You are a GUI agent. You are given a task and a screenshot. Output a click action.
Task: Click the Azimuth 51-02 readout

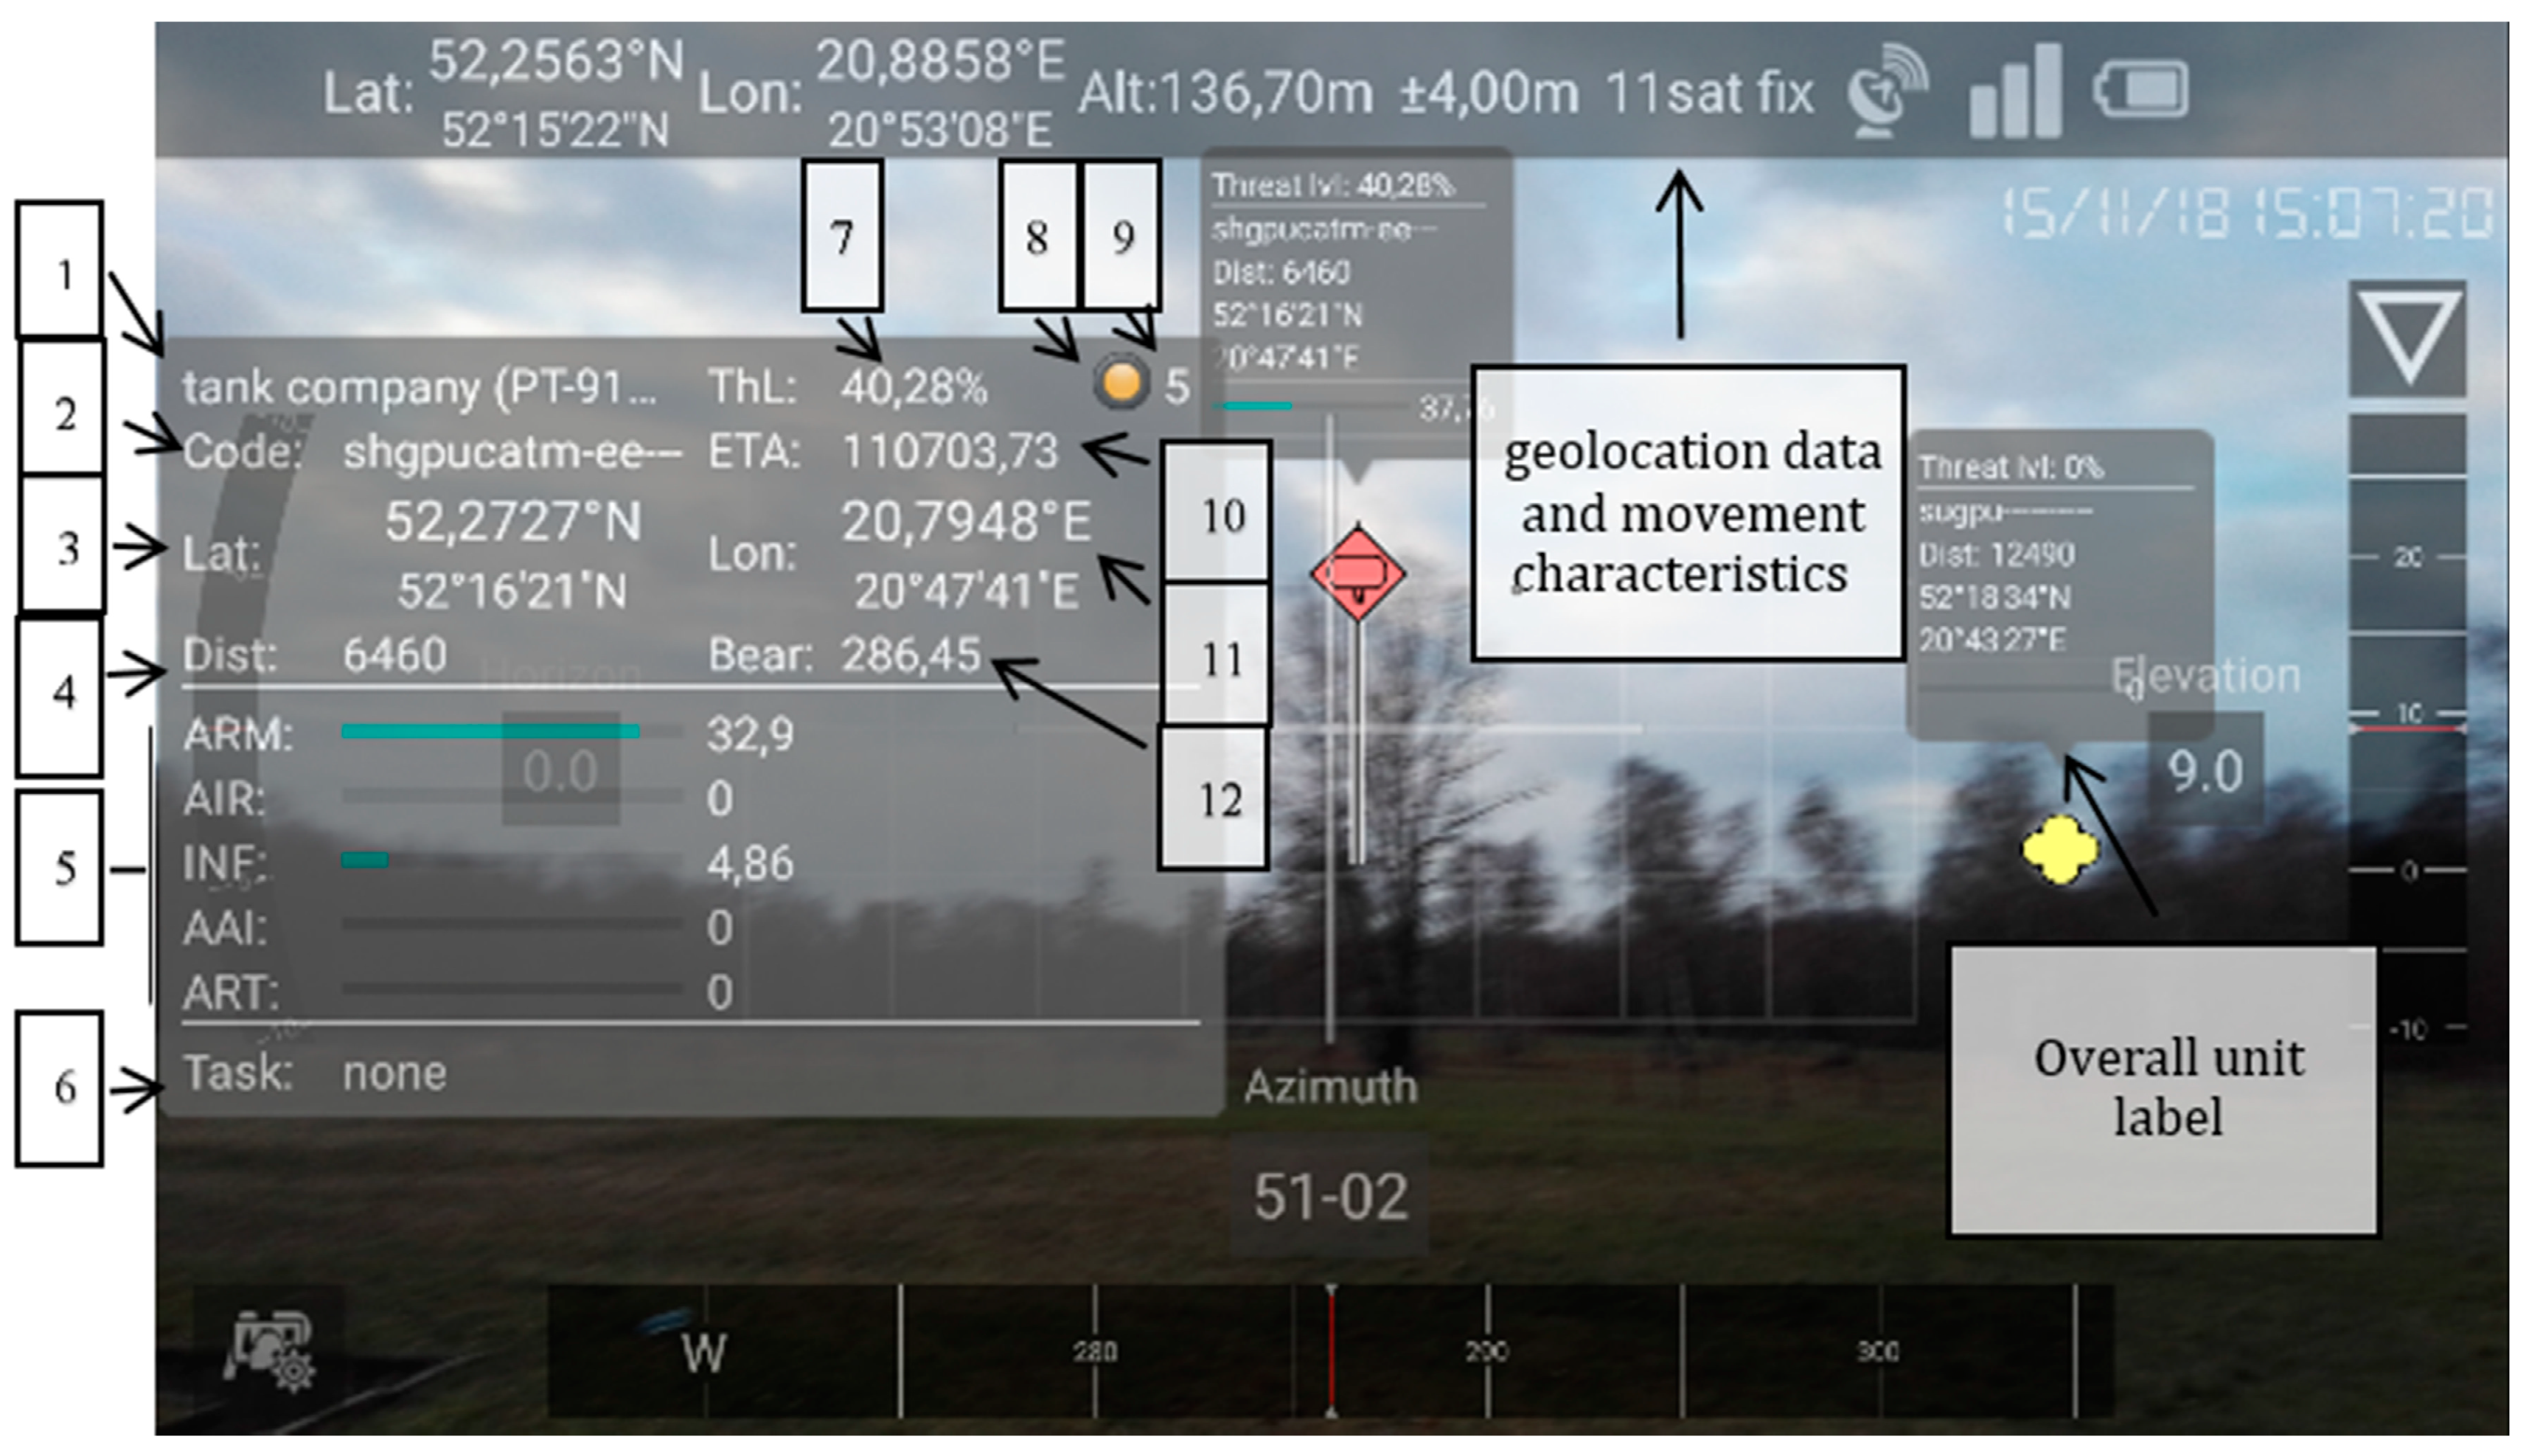click(x=1330, y=1195)
